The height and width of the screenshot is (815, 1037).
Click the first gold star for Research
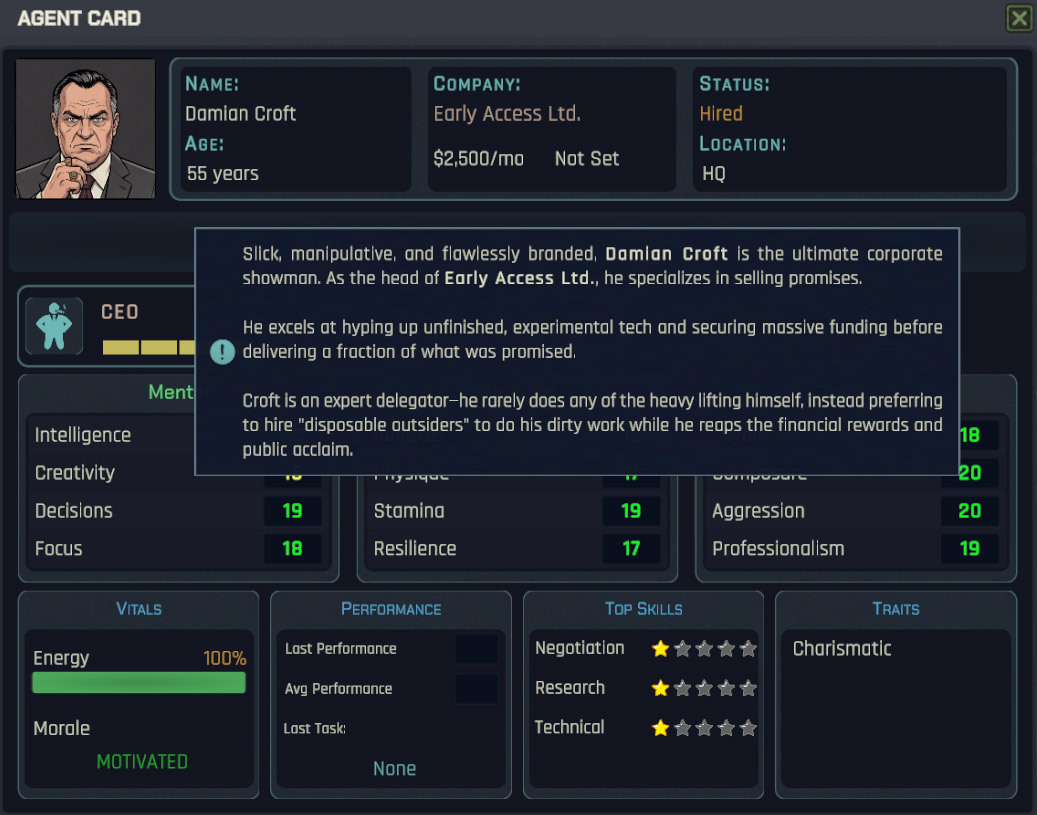tap(660, 688)
